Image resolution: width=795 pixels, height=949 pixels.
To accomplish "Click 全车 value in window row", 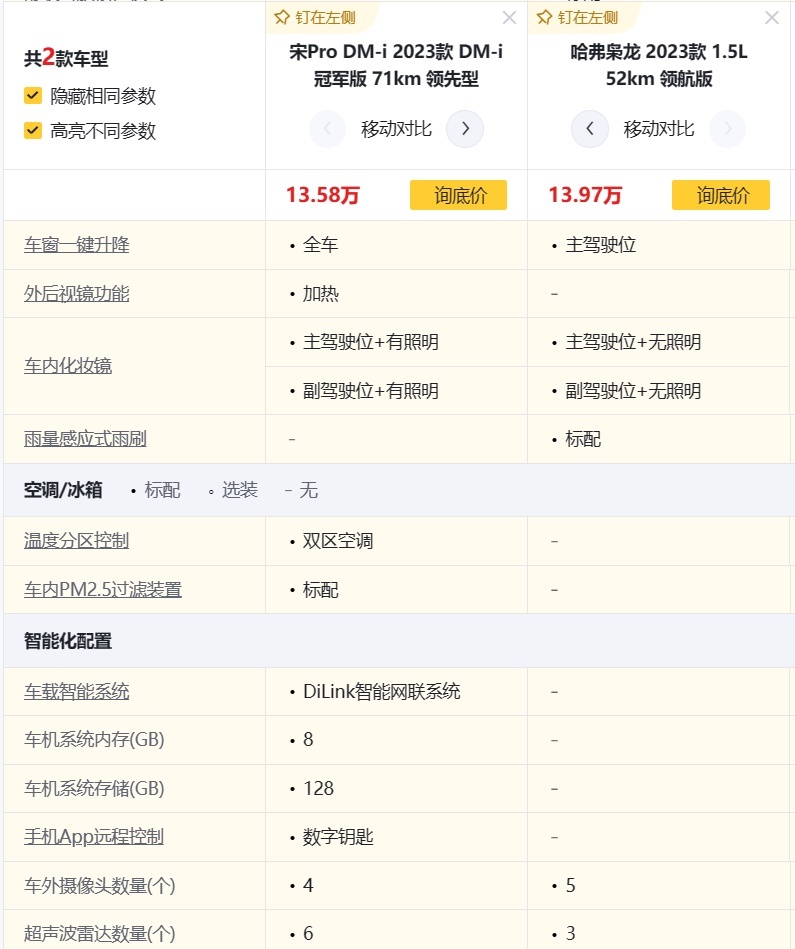I will tap(320, 245).
